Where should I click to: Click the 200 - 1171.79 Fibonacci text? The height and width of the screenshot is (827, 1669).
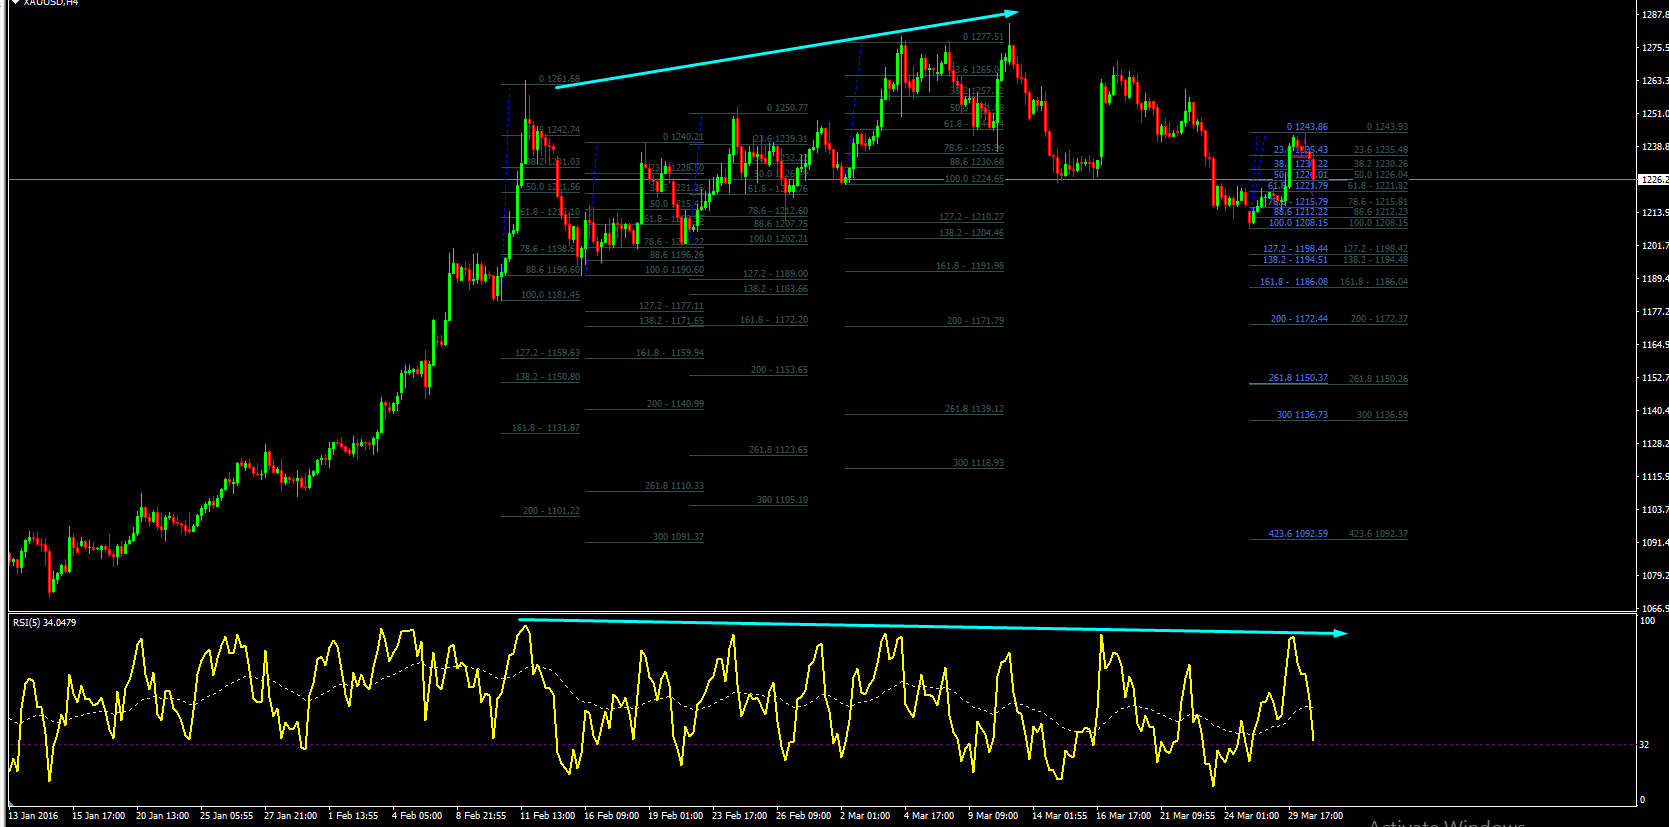tap(975, 321)
